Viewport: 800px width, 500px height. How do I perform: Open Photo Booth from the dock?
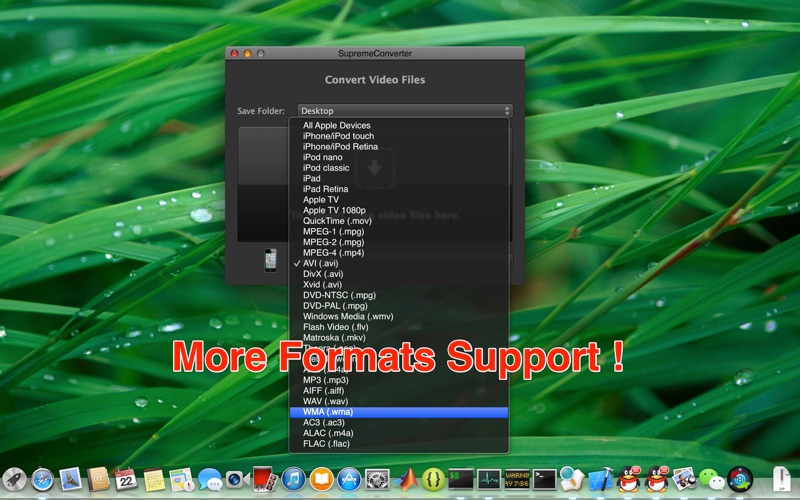[x=265, y=480]
